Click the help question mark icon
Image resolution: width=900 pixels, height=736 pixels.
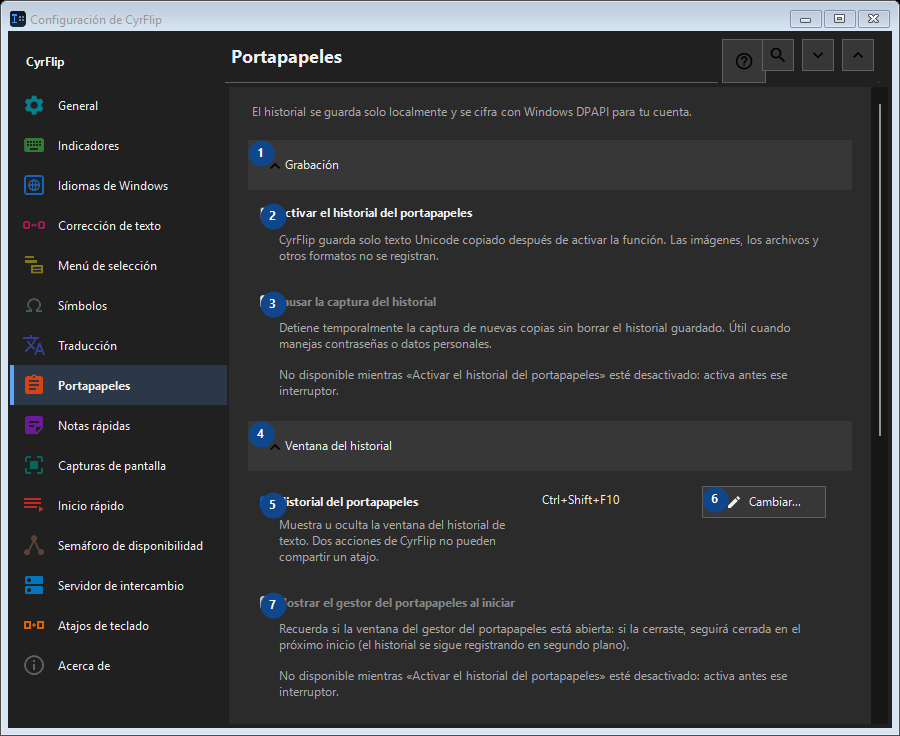(743, 61)
